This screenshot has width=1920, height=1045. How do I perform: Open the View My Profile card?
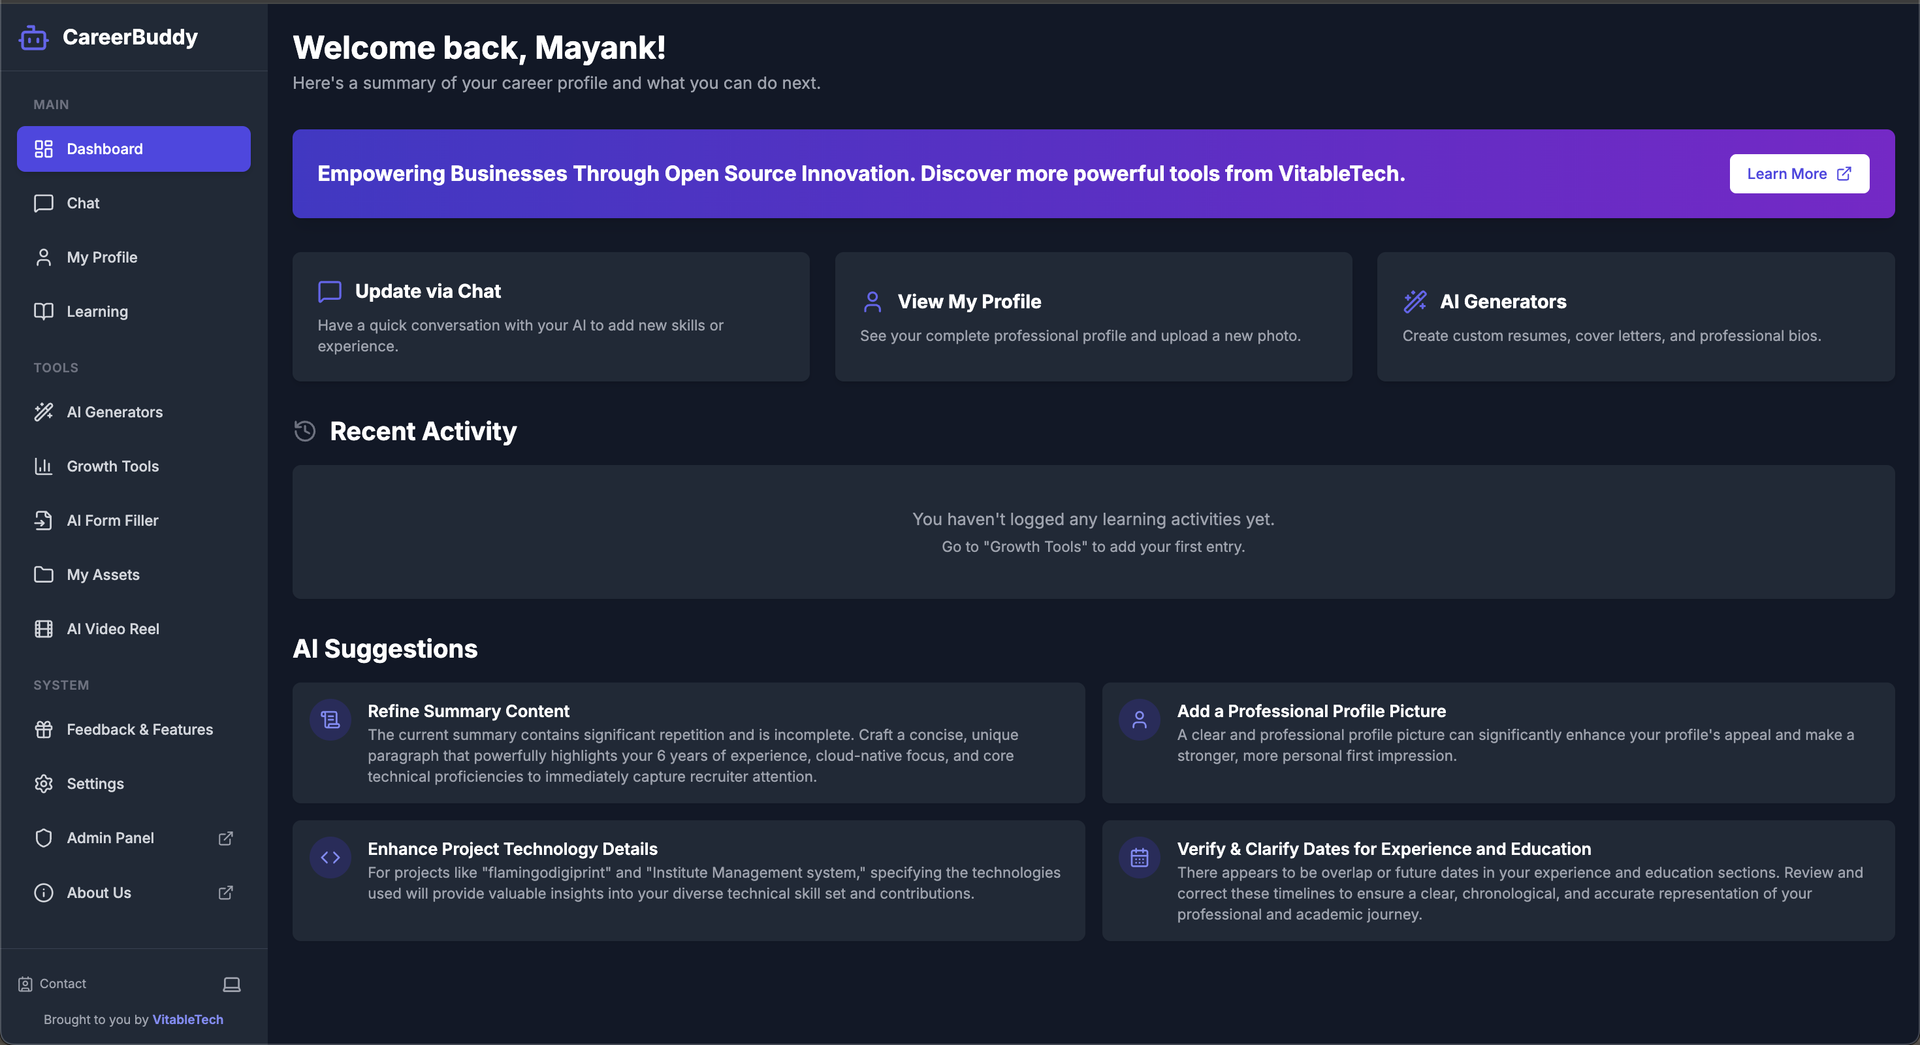pos(1093,316)
